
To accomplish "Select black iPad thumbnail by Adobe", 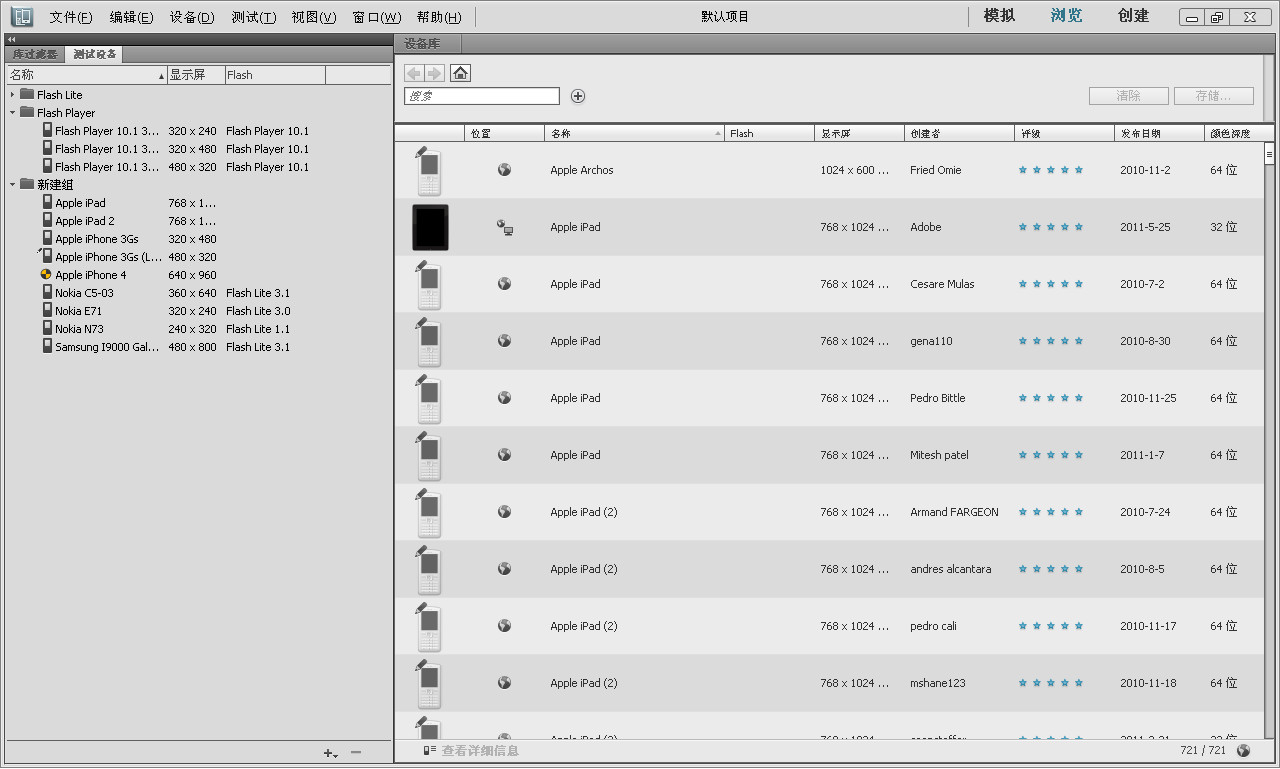I will click(x=430, y=227).
